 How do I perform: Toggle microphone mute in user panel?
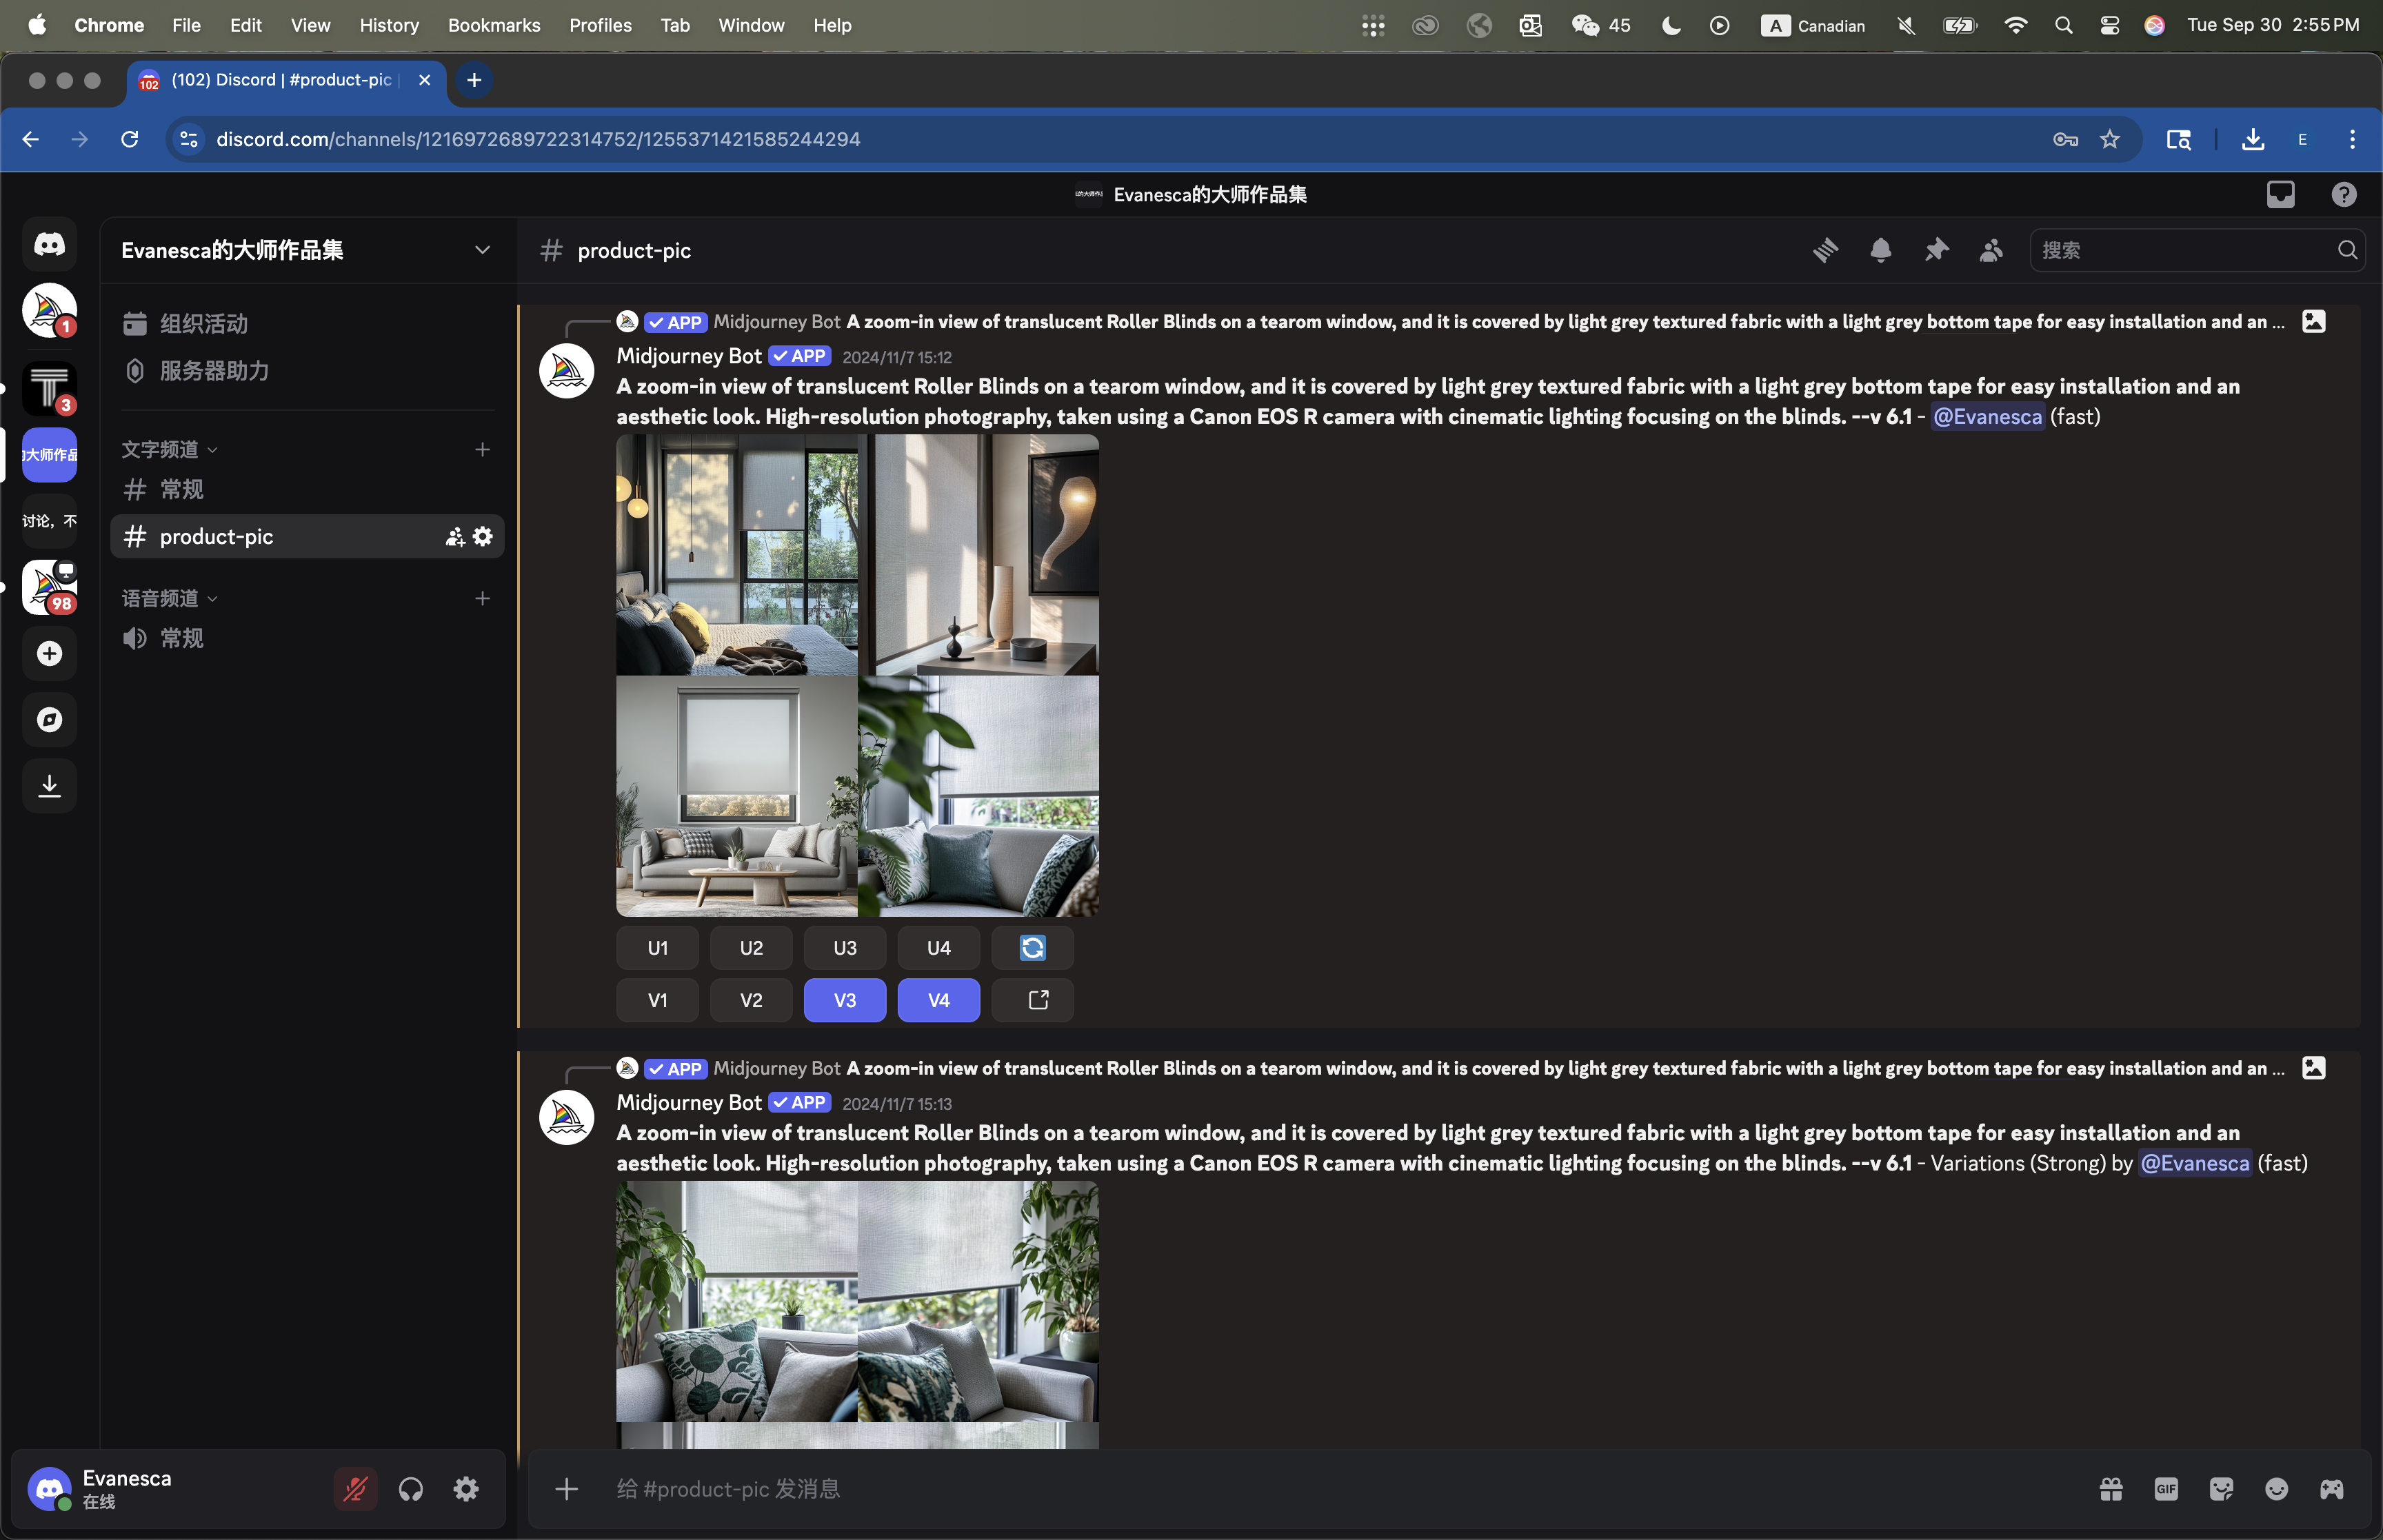(355, 1489)
